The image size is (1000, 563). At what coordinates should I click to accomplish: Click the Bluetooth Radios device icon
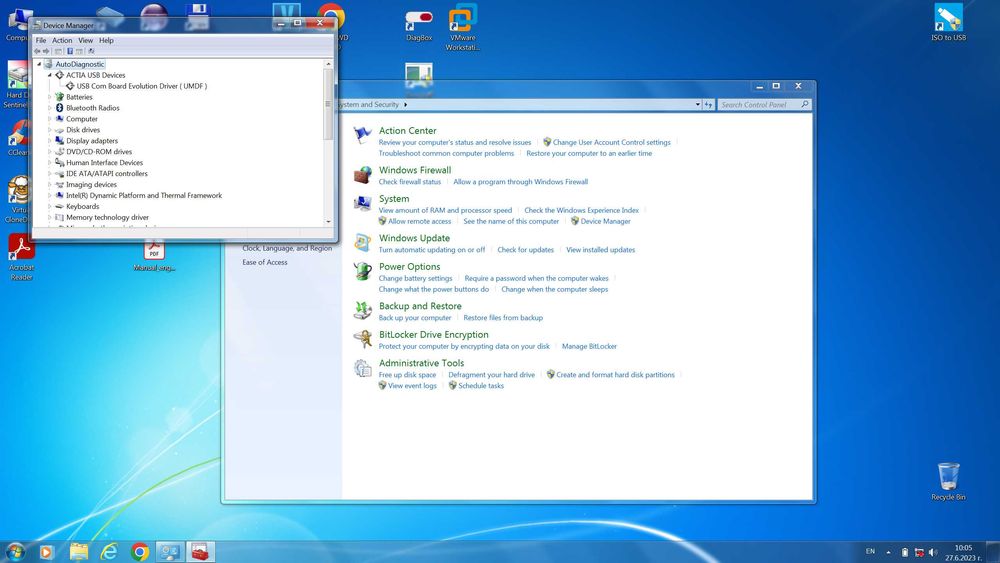59,108
